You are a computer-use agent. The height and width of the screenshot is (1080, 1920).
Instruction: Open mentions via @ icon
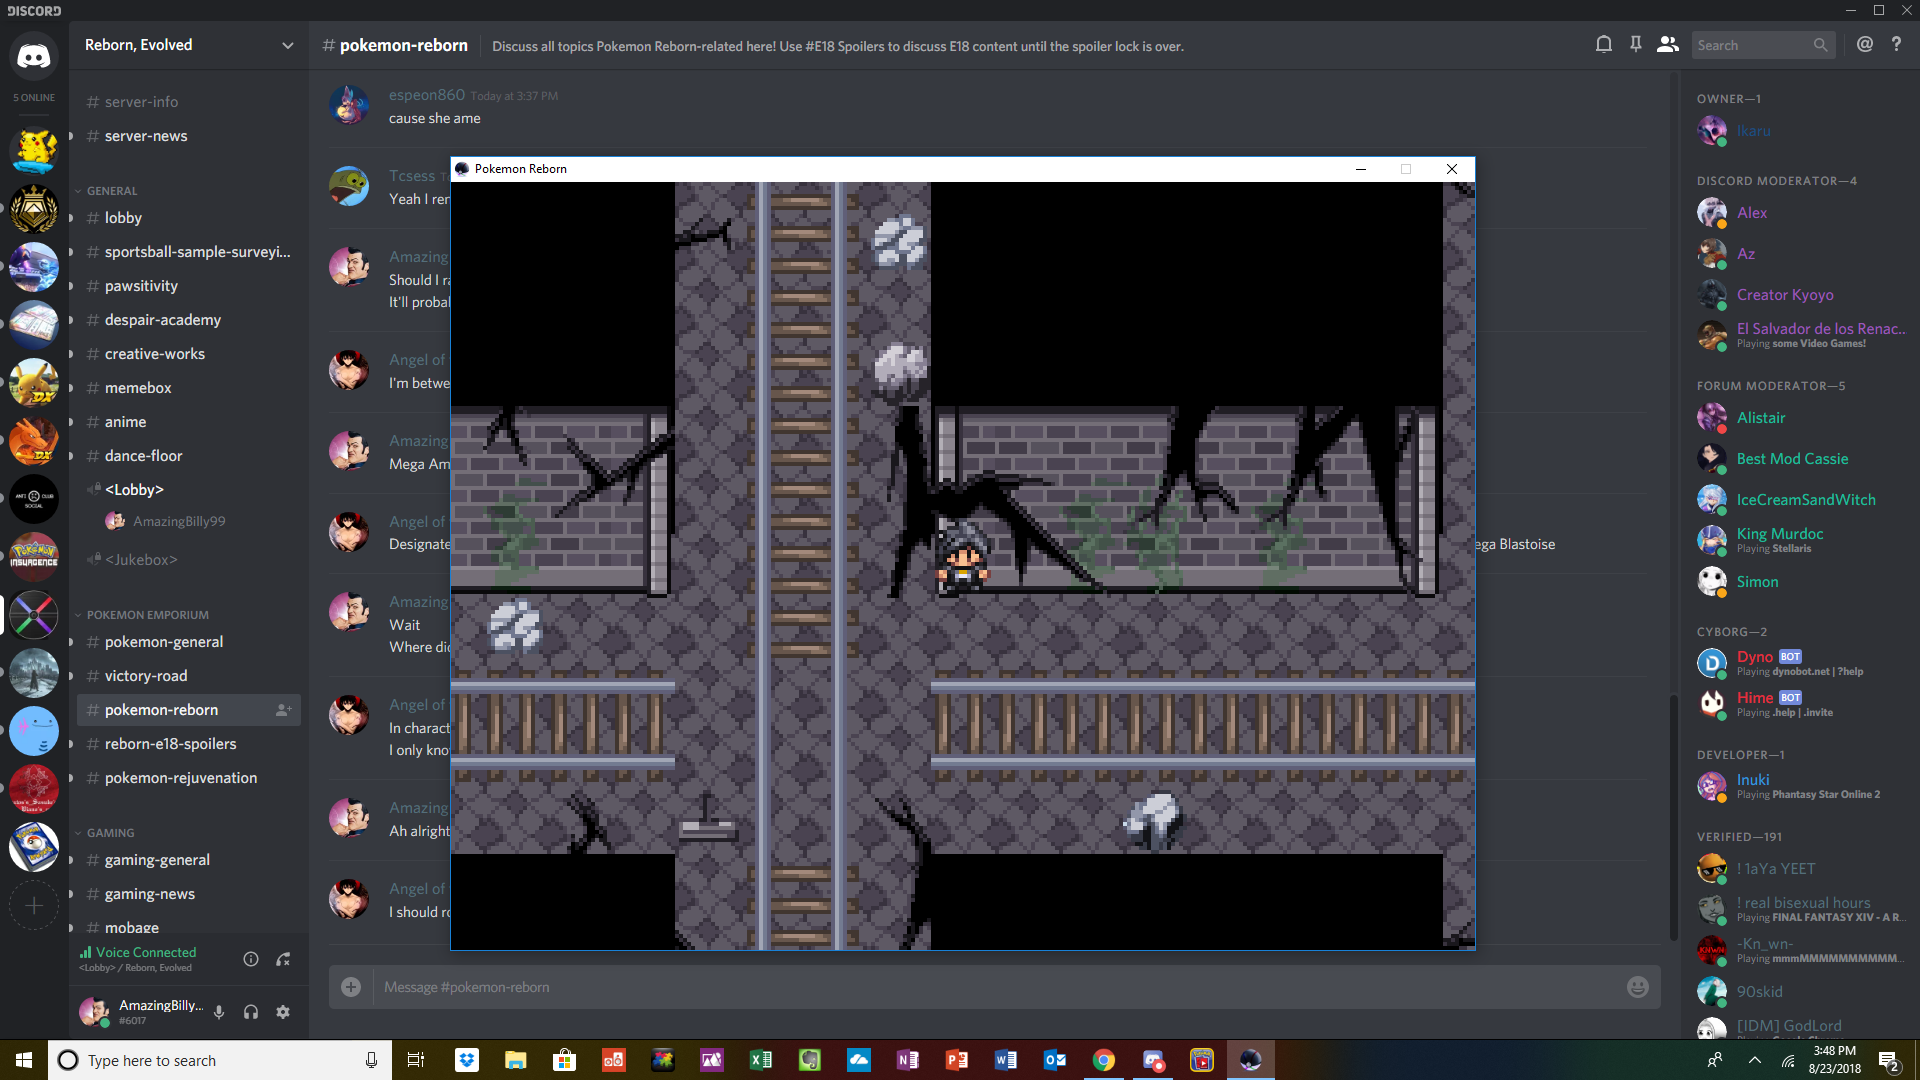pos(1865,45)
